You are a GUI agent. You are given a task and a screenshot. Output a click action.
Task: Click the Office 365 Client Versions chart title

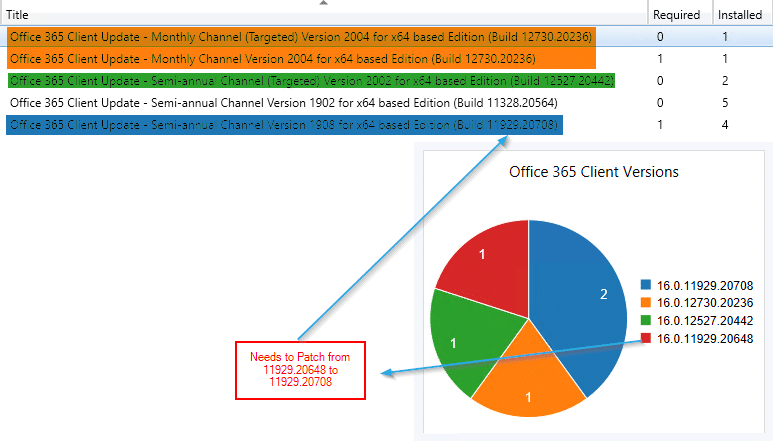point(594,172)
